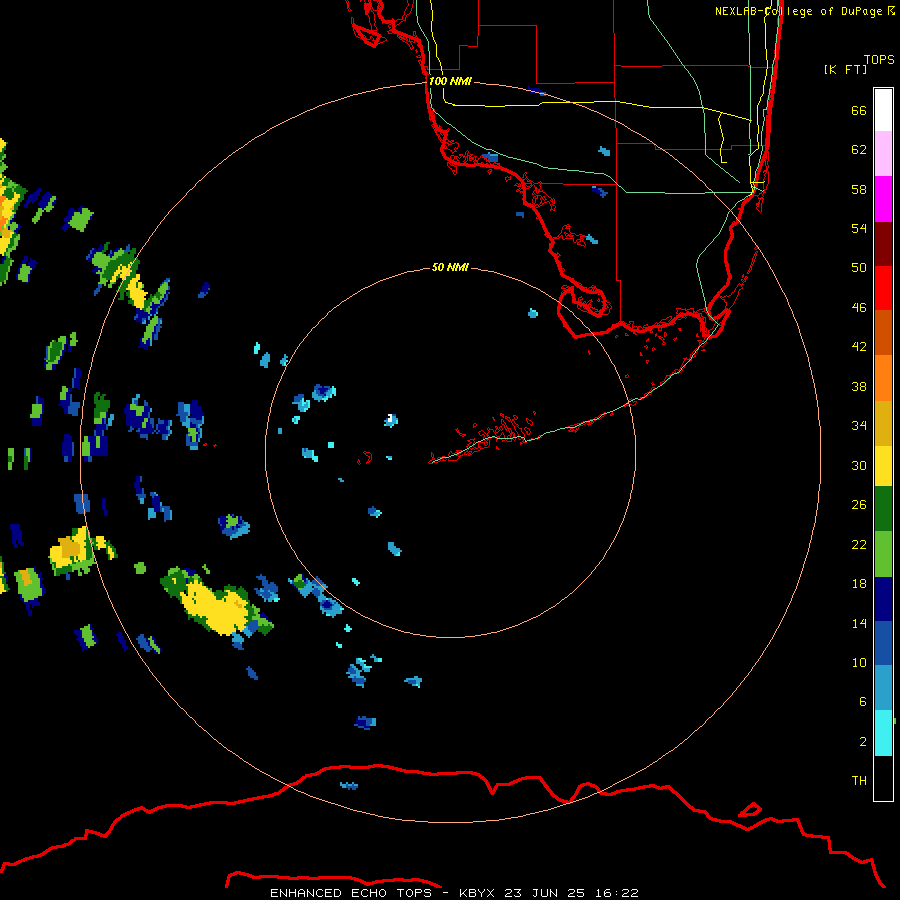Click the light pink legend swatch
Screen dimensions: 900x900
[x=883, y=154]
